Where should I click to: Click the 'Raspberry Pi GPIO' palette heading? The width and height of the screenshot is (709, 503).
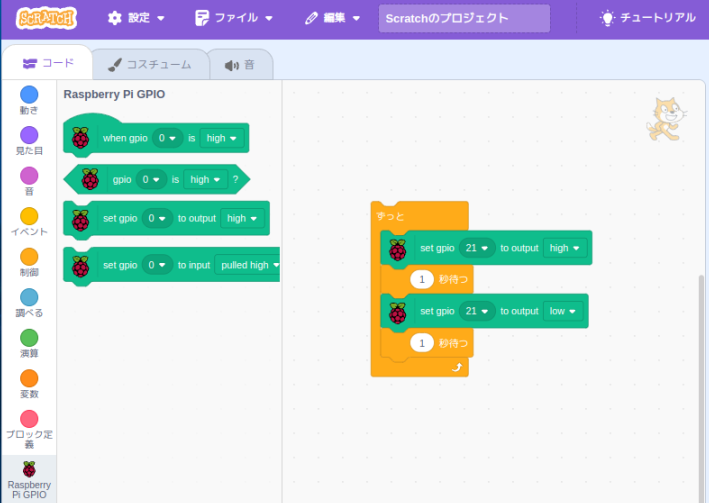(x=114, y=94)
